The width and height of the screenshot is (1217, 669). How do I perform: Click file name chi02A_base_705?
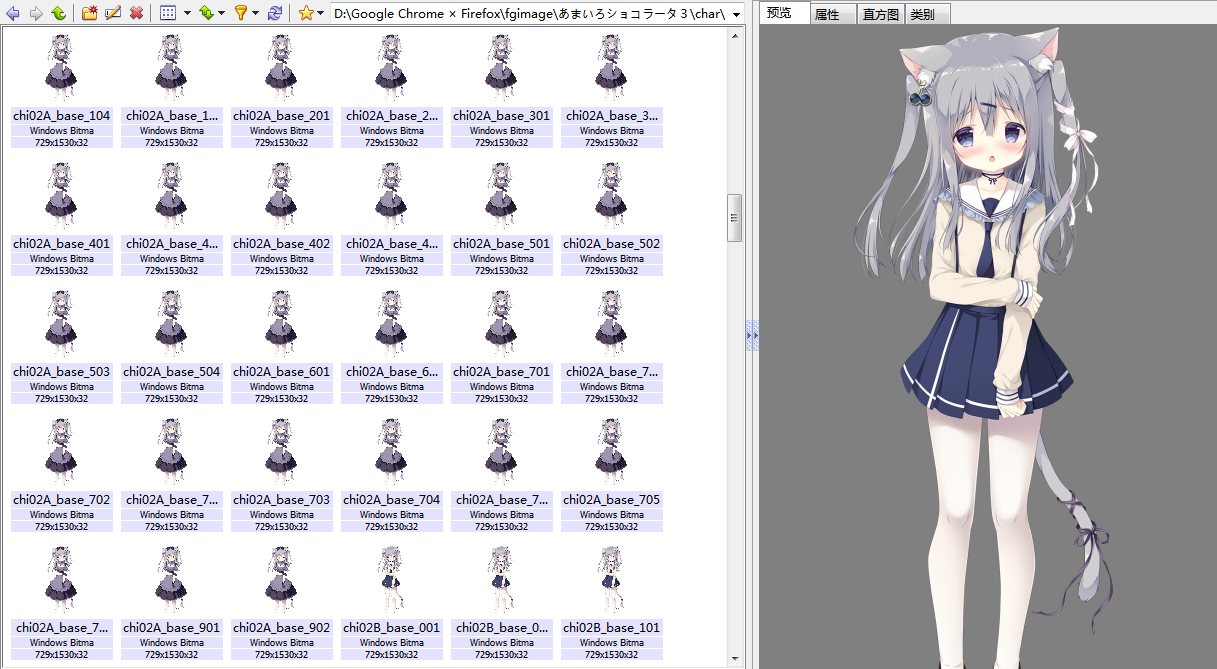[611, 500]
